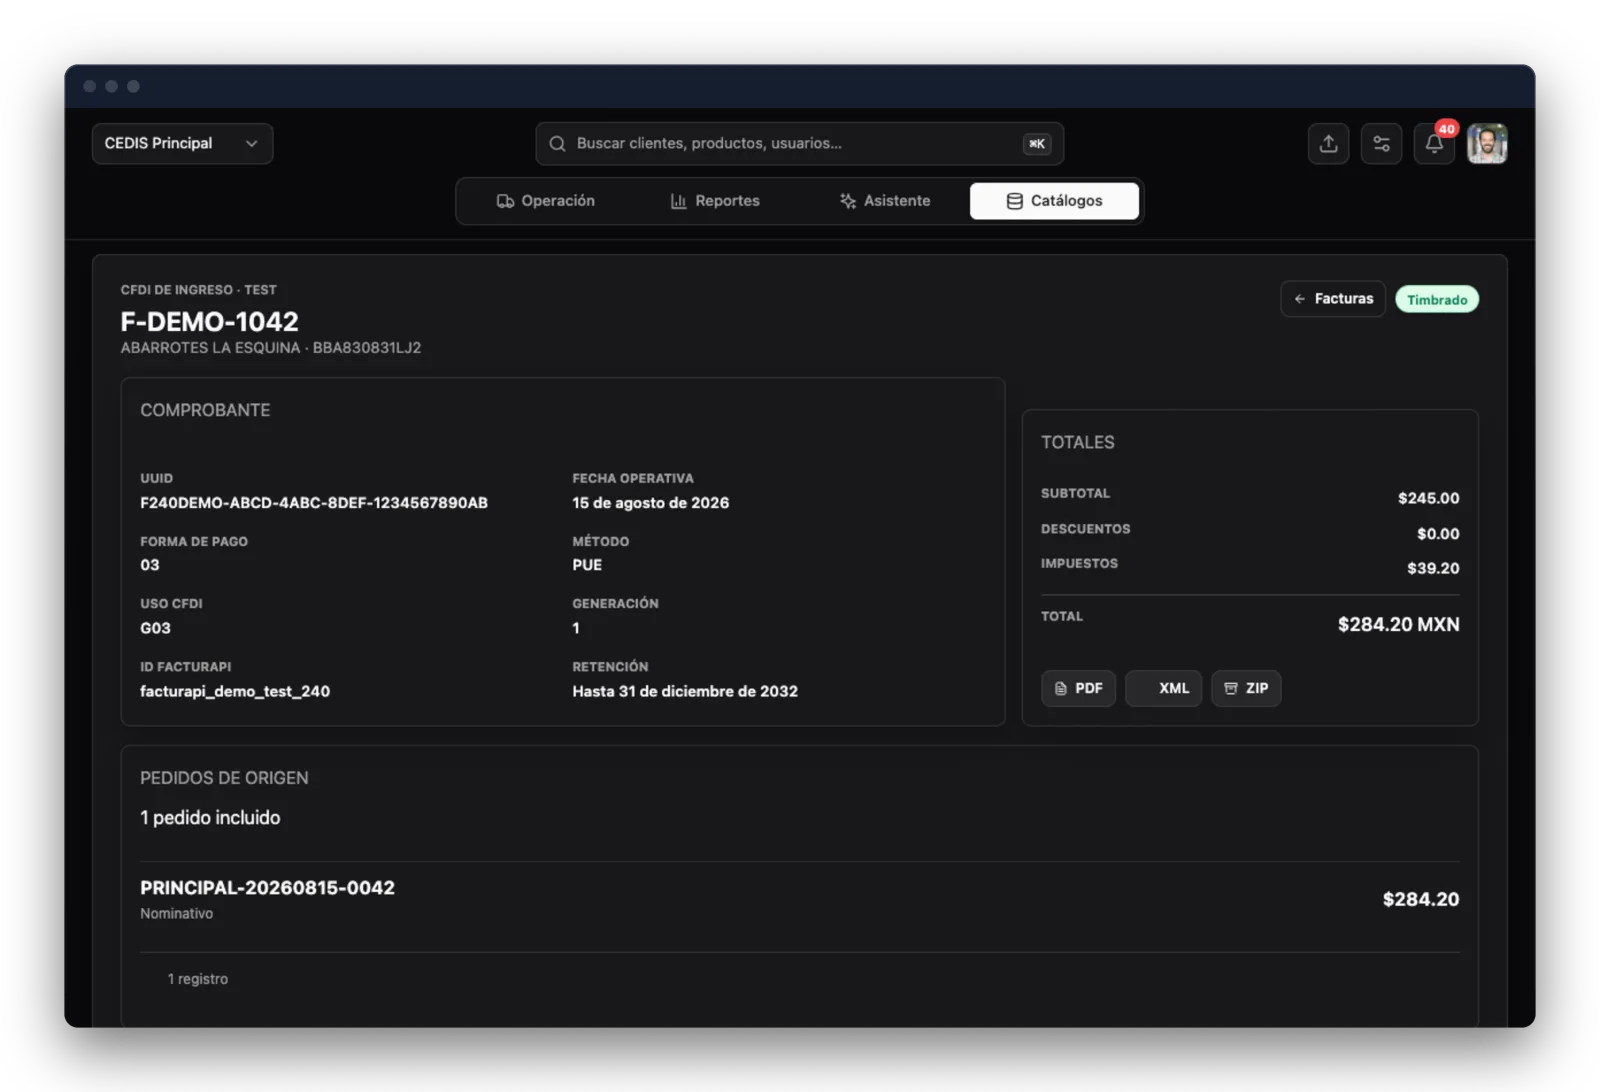Click the chevron in CEDIS Principal selector

click(251, 144)
